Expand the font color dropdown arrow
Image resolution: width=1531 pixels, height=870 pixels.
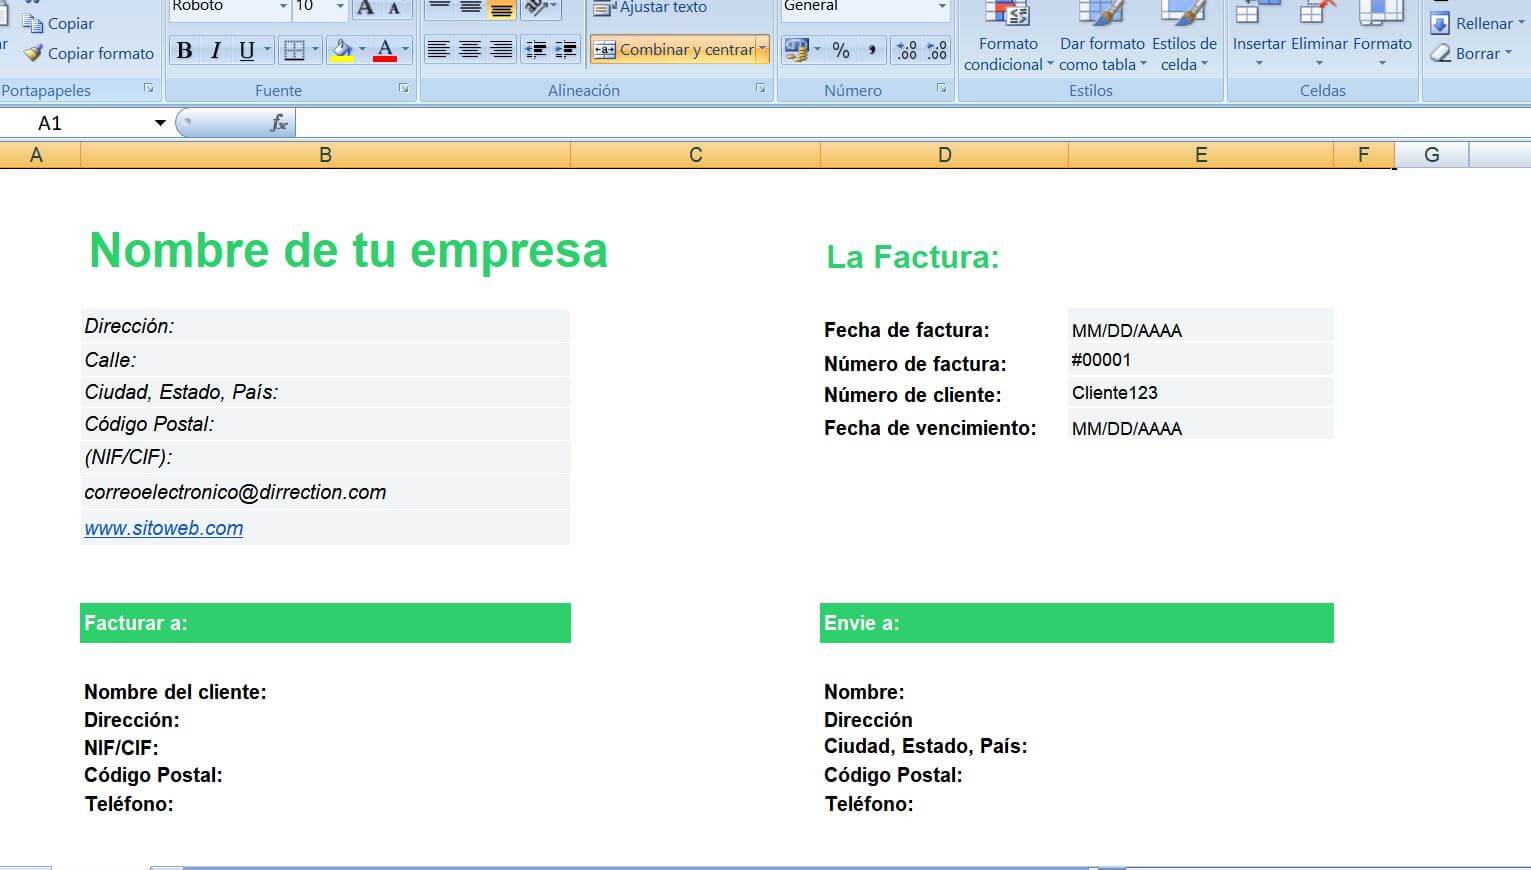point(405,50)
